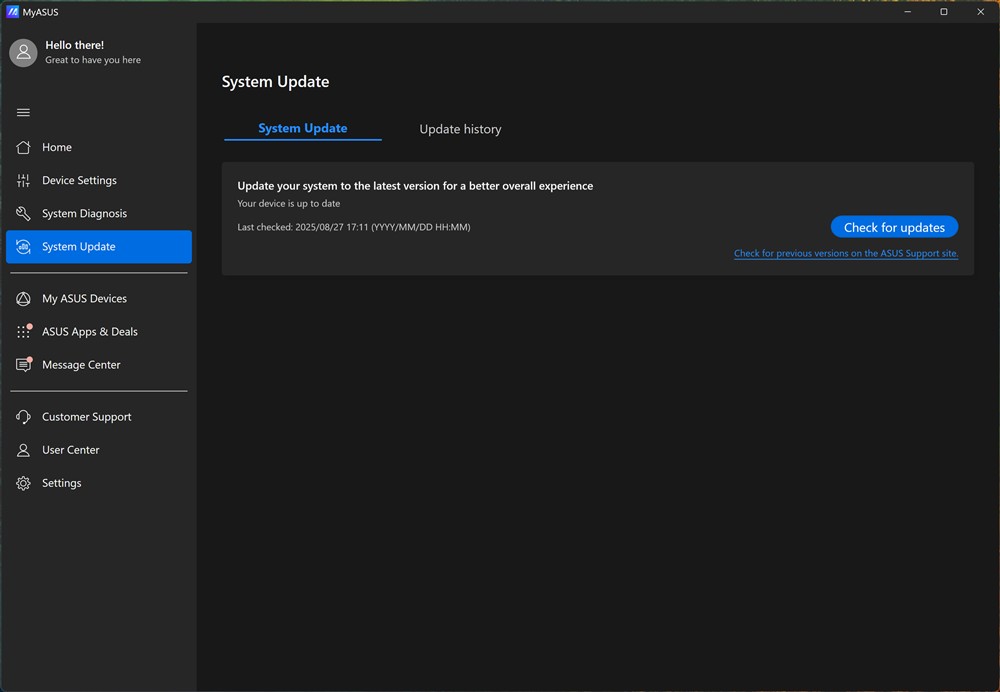Open Settings gear in the sidebar
The image size is (1000, 692).
24,483
